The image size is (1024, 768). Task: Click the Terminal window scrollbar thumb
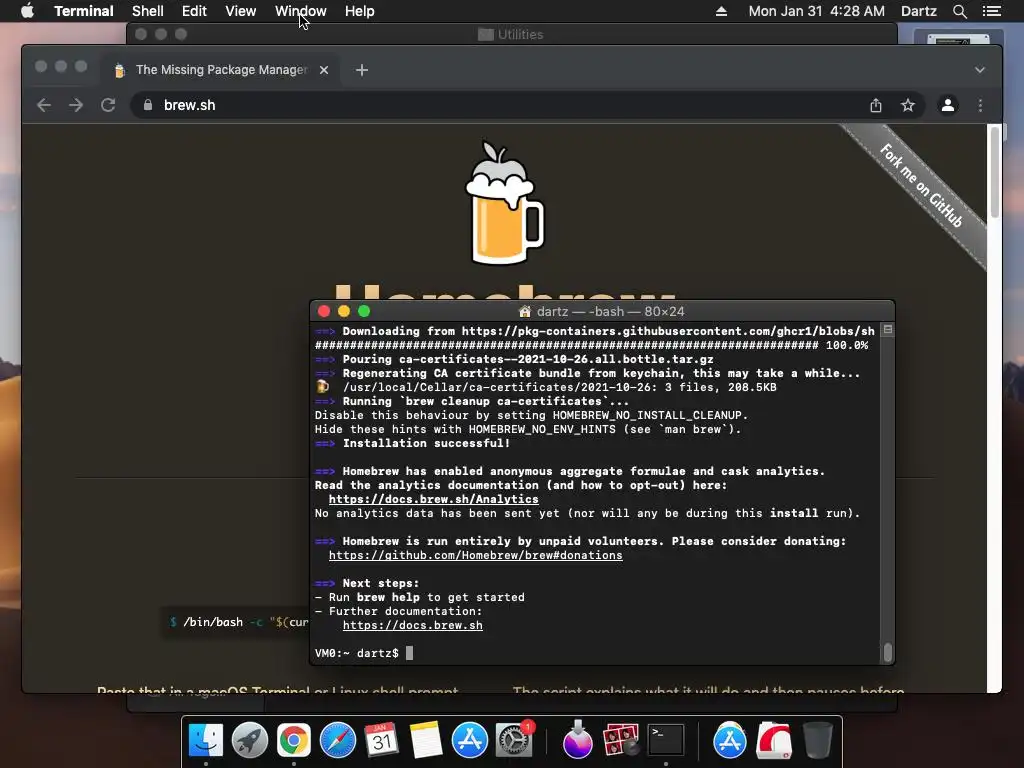point(888,652)
